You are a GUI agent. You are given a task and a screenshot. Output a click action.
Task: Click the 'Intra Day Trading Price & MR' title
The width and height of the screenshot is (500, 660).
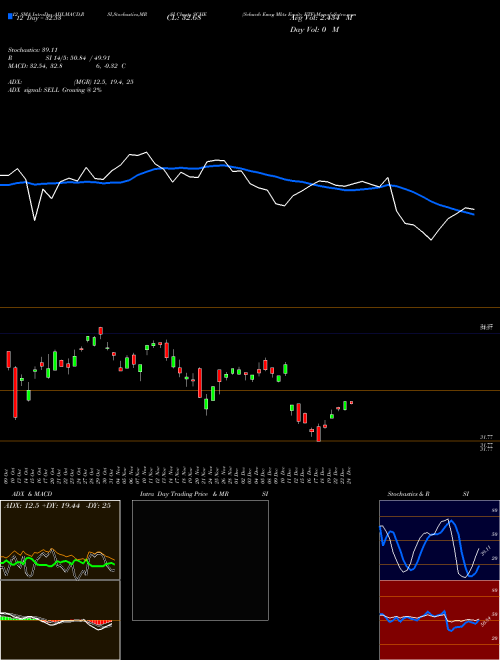point(184,494)
